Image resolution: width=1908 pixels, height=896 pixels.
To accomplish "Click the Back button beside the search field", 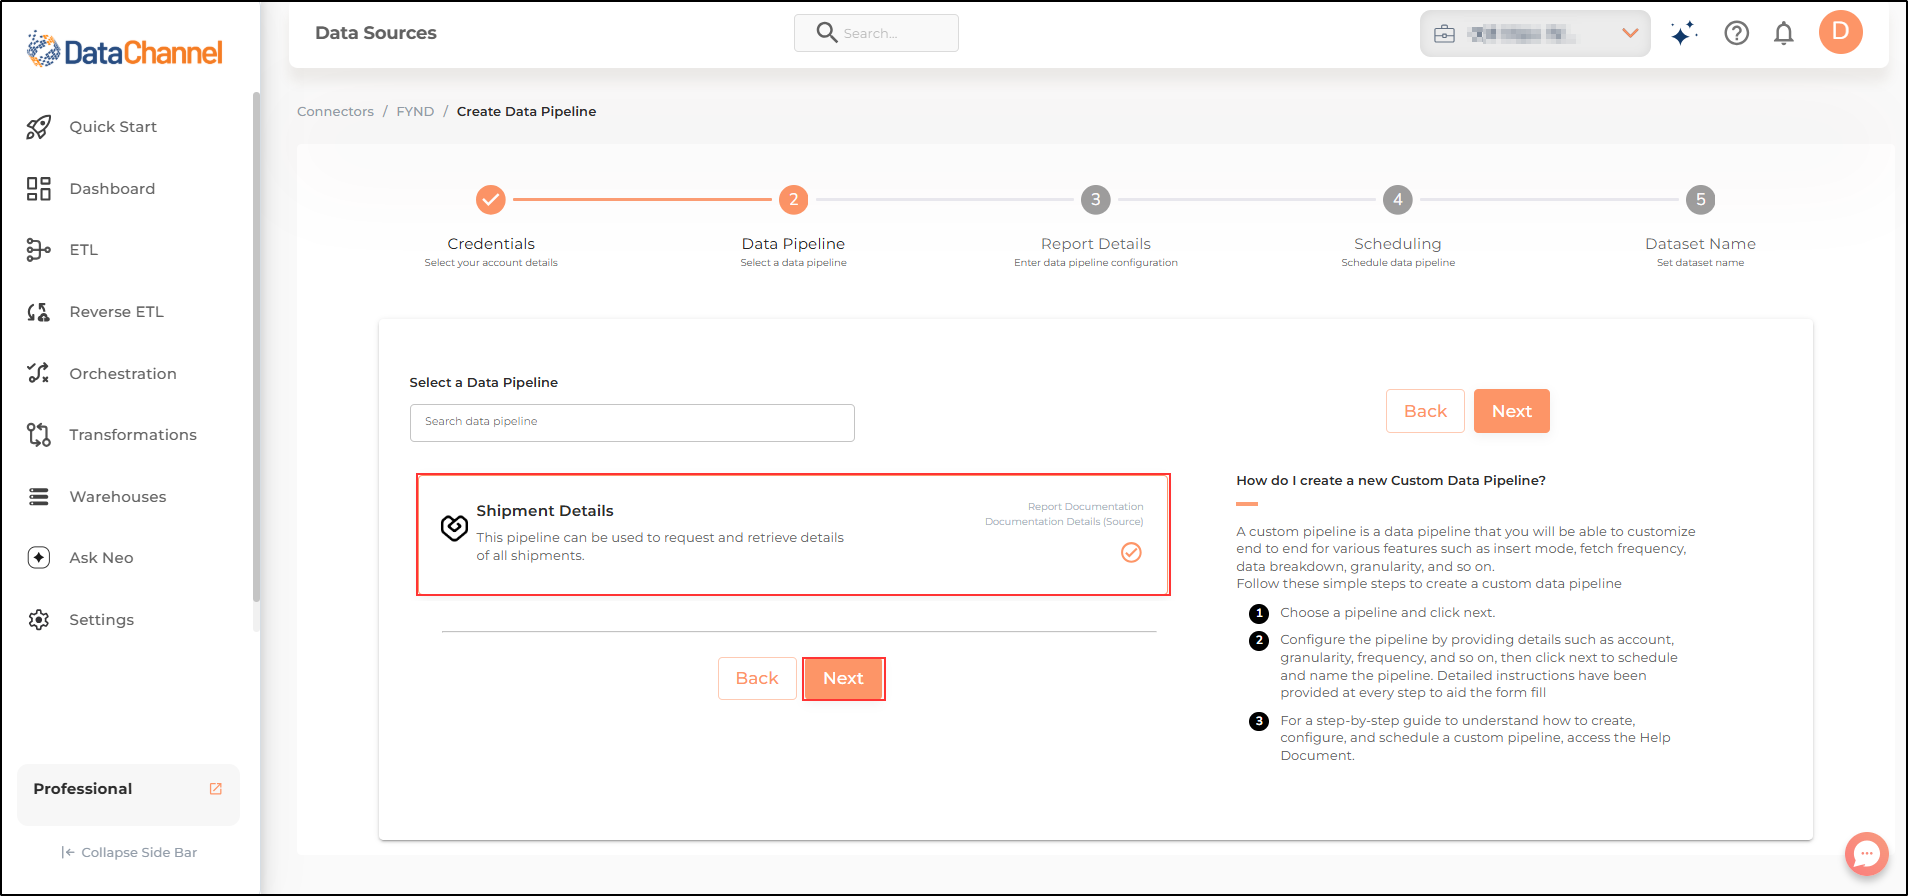I will pyautogui.click(x=1424, y=411).
